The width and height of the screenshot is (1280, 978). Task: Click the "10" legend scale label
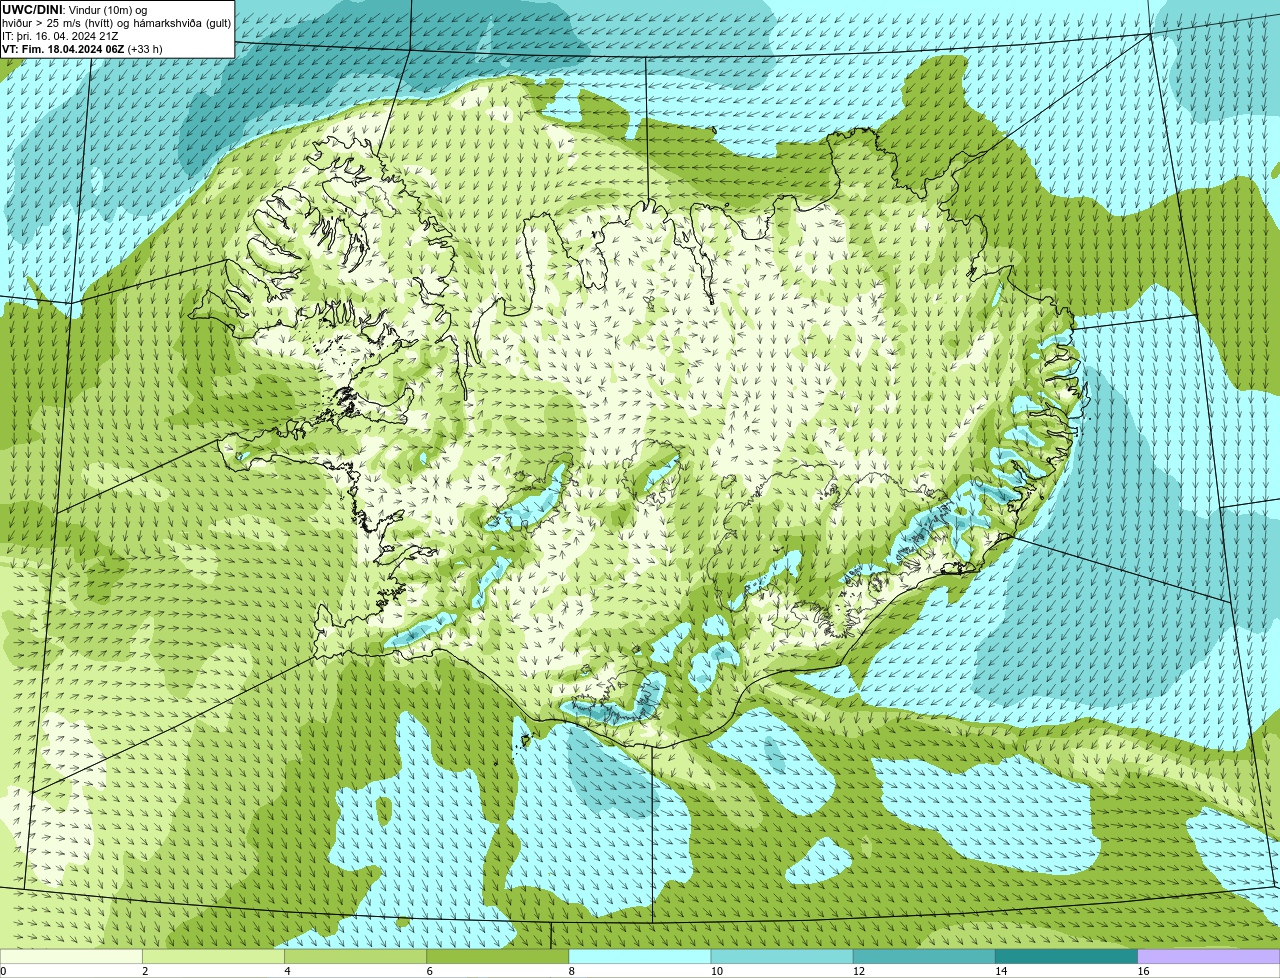[x=717, y=971]
